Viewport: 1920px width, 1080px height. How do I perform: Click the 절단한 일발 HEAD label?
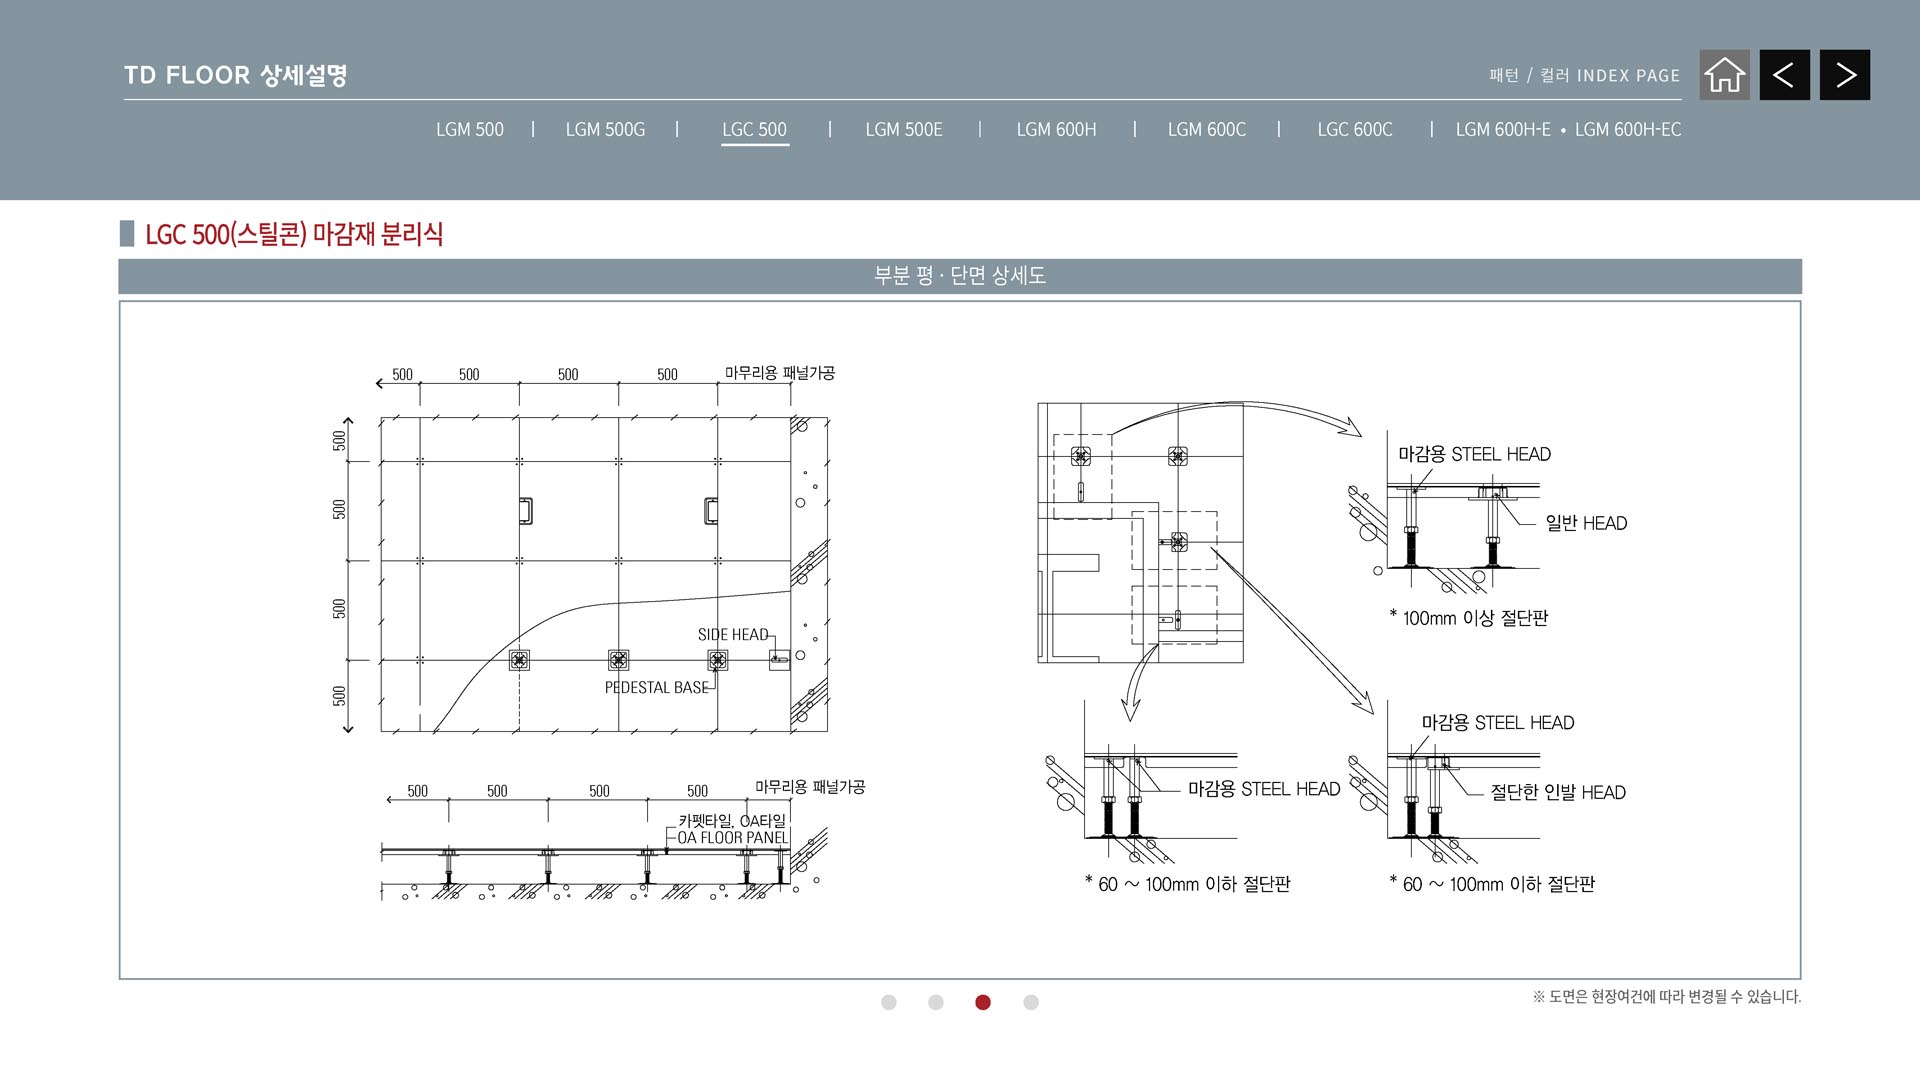[x=1558, y=792]
